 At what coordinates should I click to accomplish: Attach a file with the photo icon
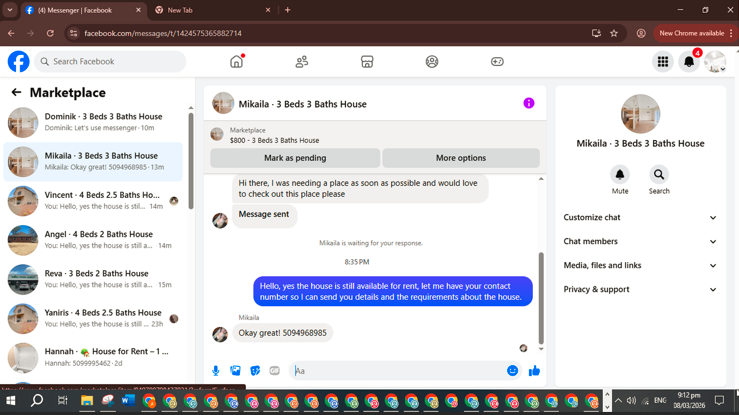(x=235, y=371)
